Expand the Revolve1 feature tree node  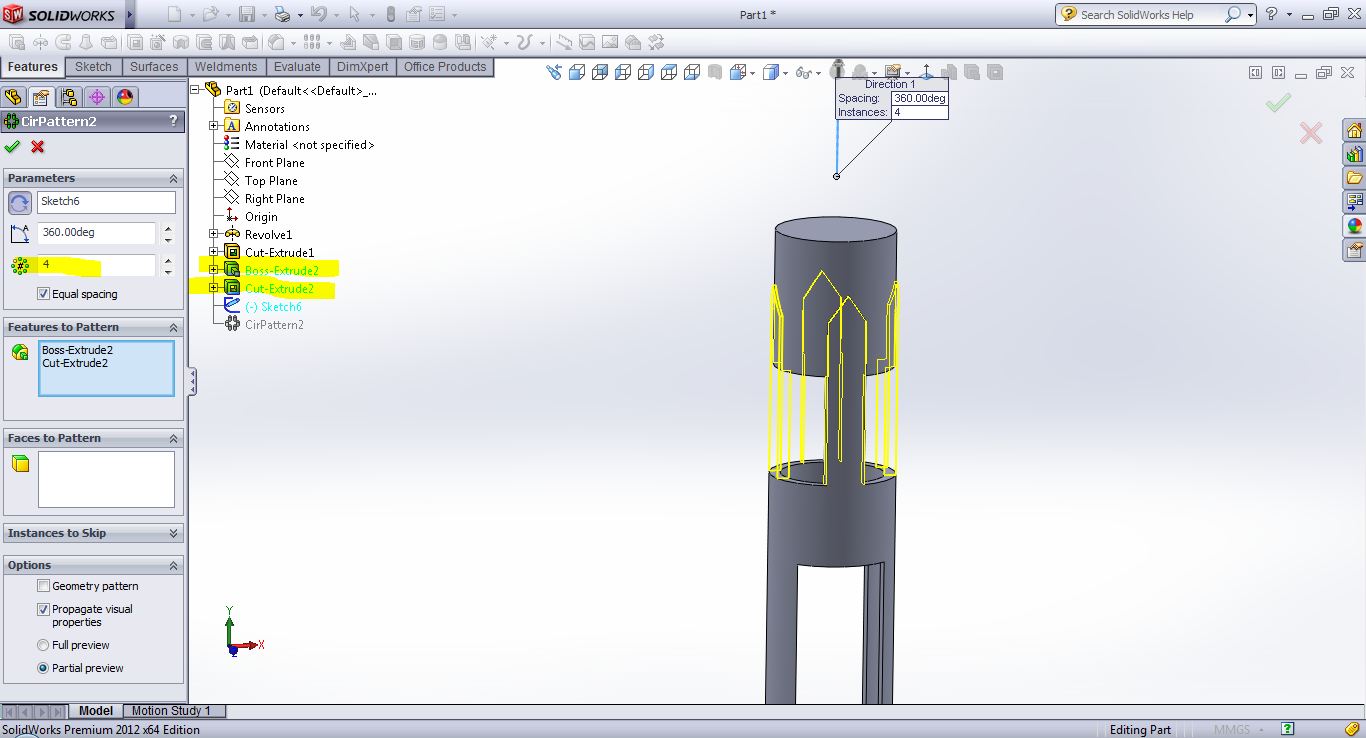point(213,235)
